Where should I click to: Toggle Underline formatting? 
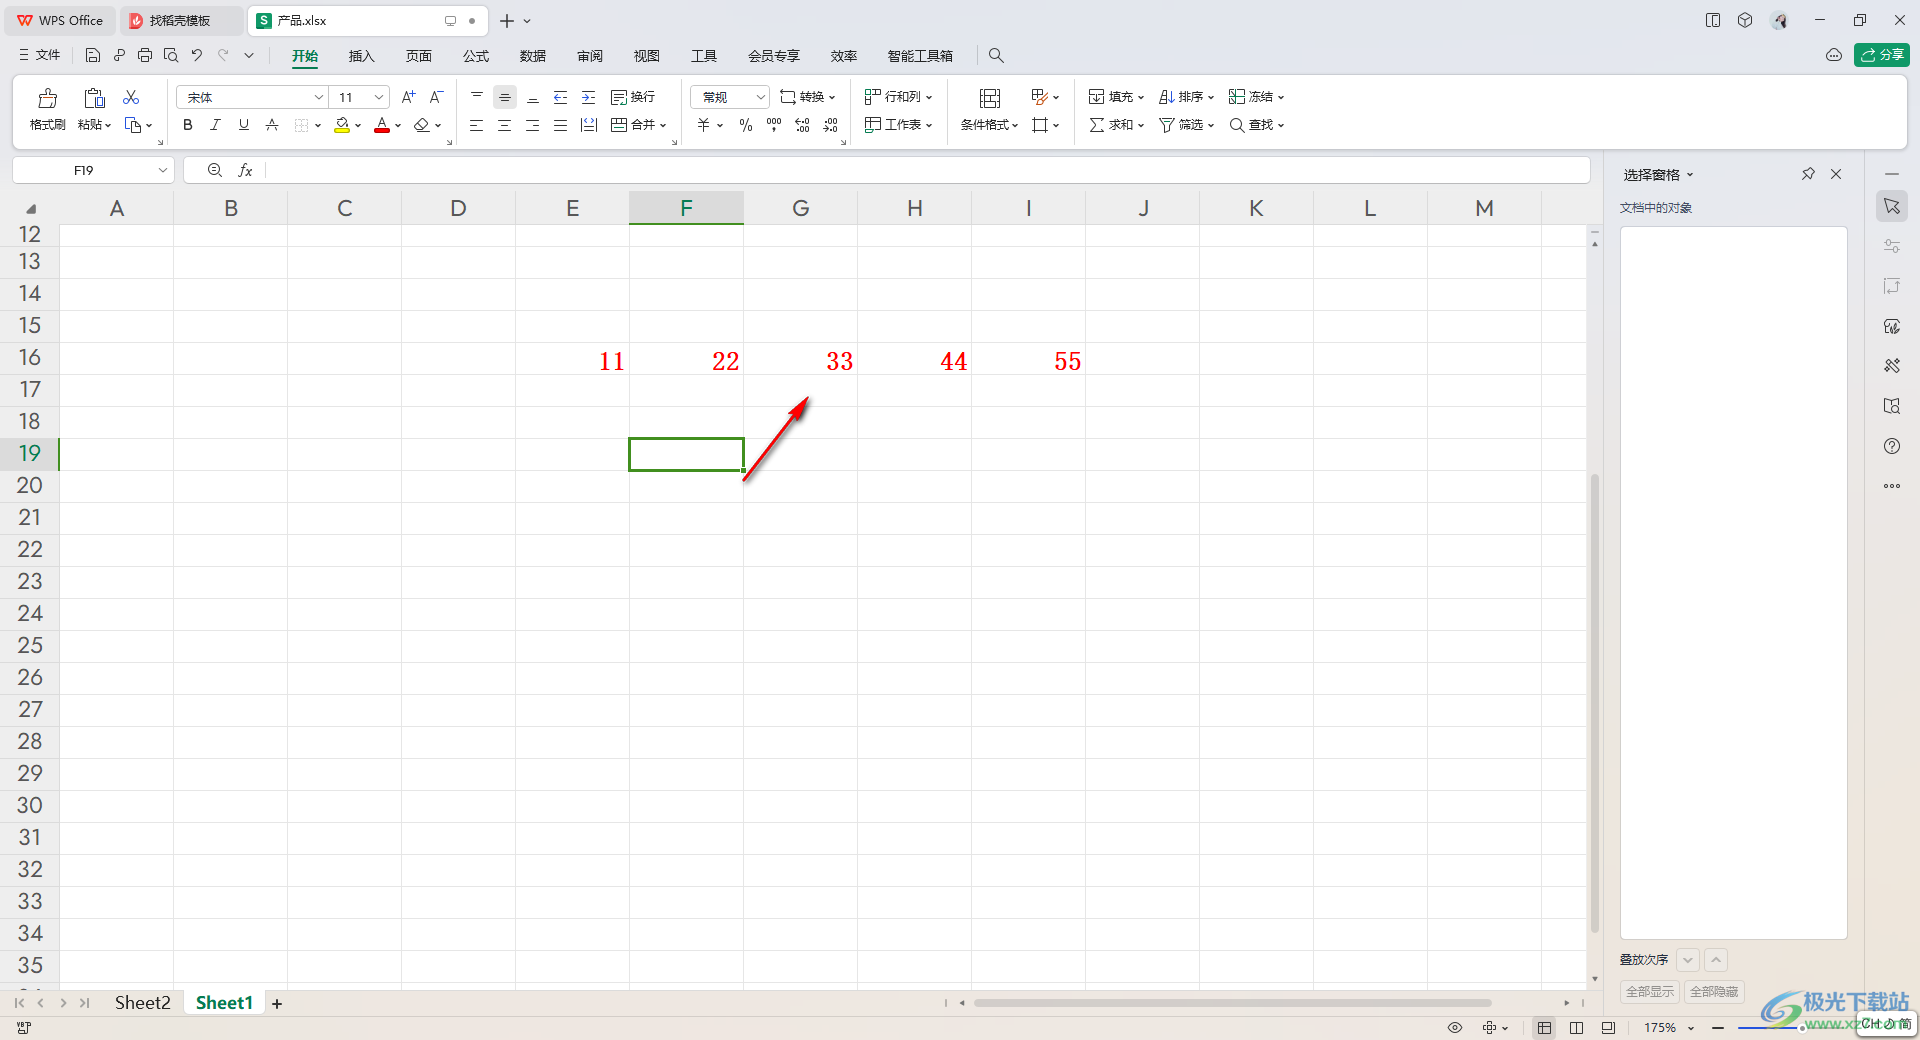[243, 125]
